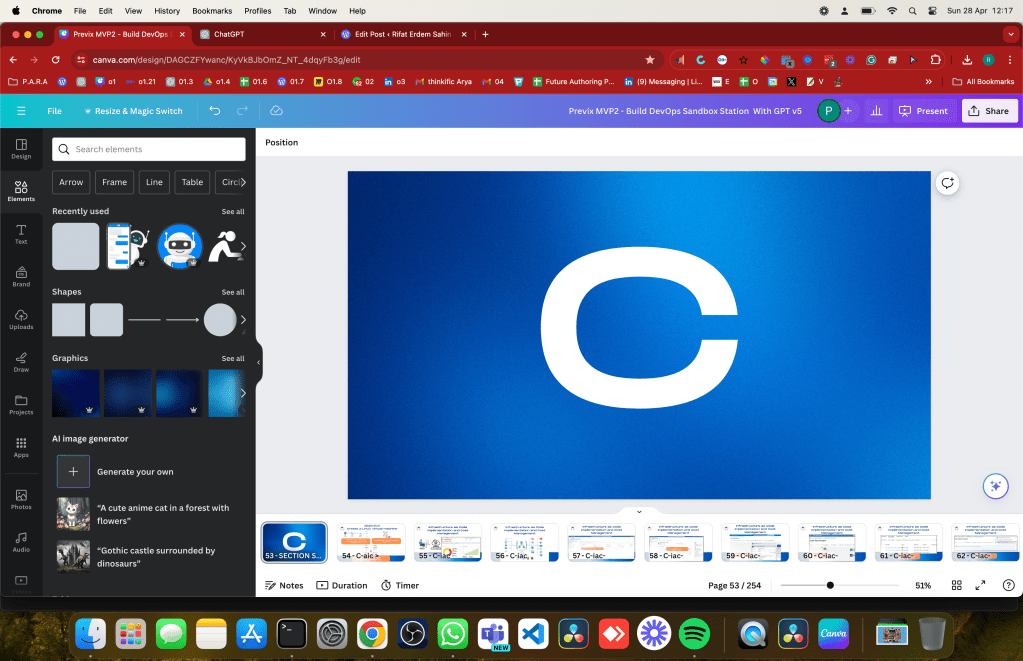This screenshot has height=661, width=1023.
Task: Open the File menu in Canva
Action: point(55,111)
